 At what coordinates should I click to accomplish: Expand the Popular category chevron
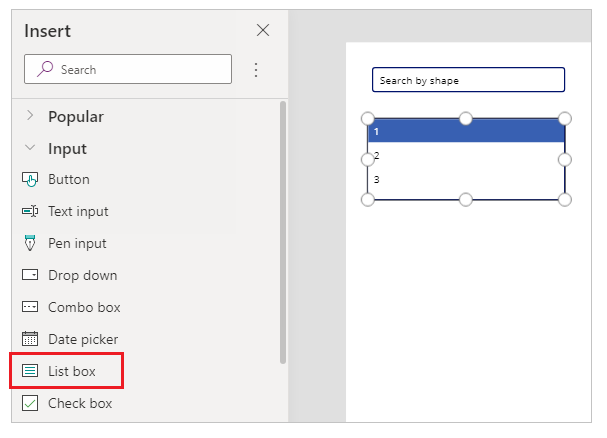pos(30,115)
